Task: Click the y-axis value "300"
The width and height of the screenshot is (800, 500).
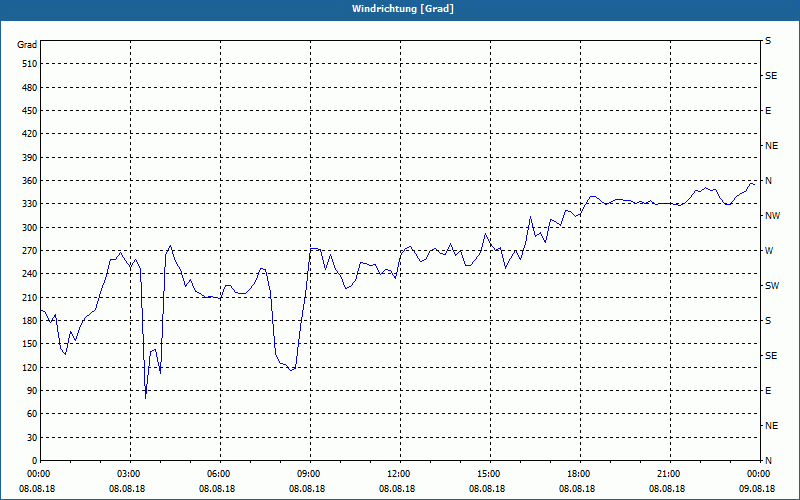Action: click(x=30, y=228)
